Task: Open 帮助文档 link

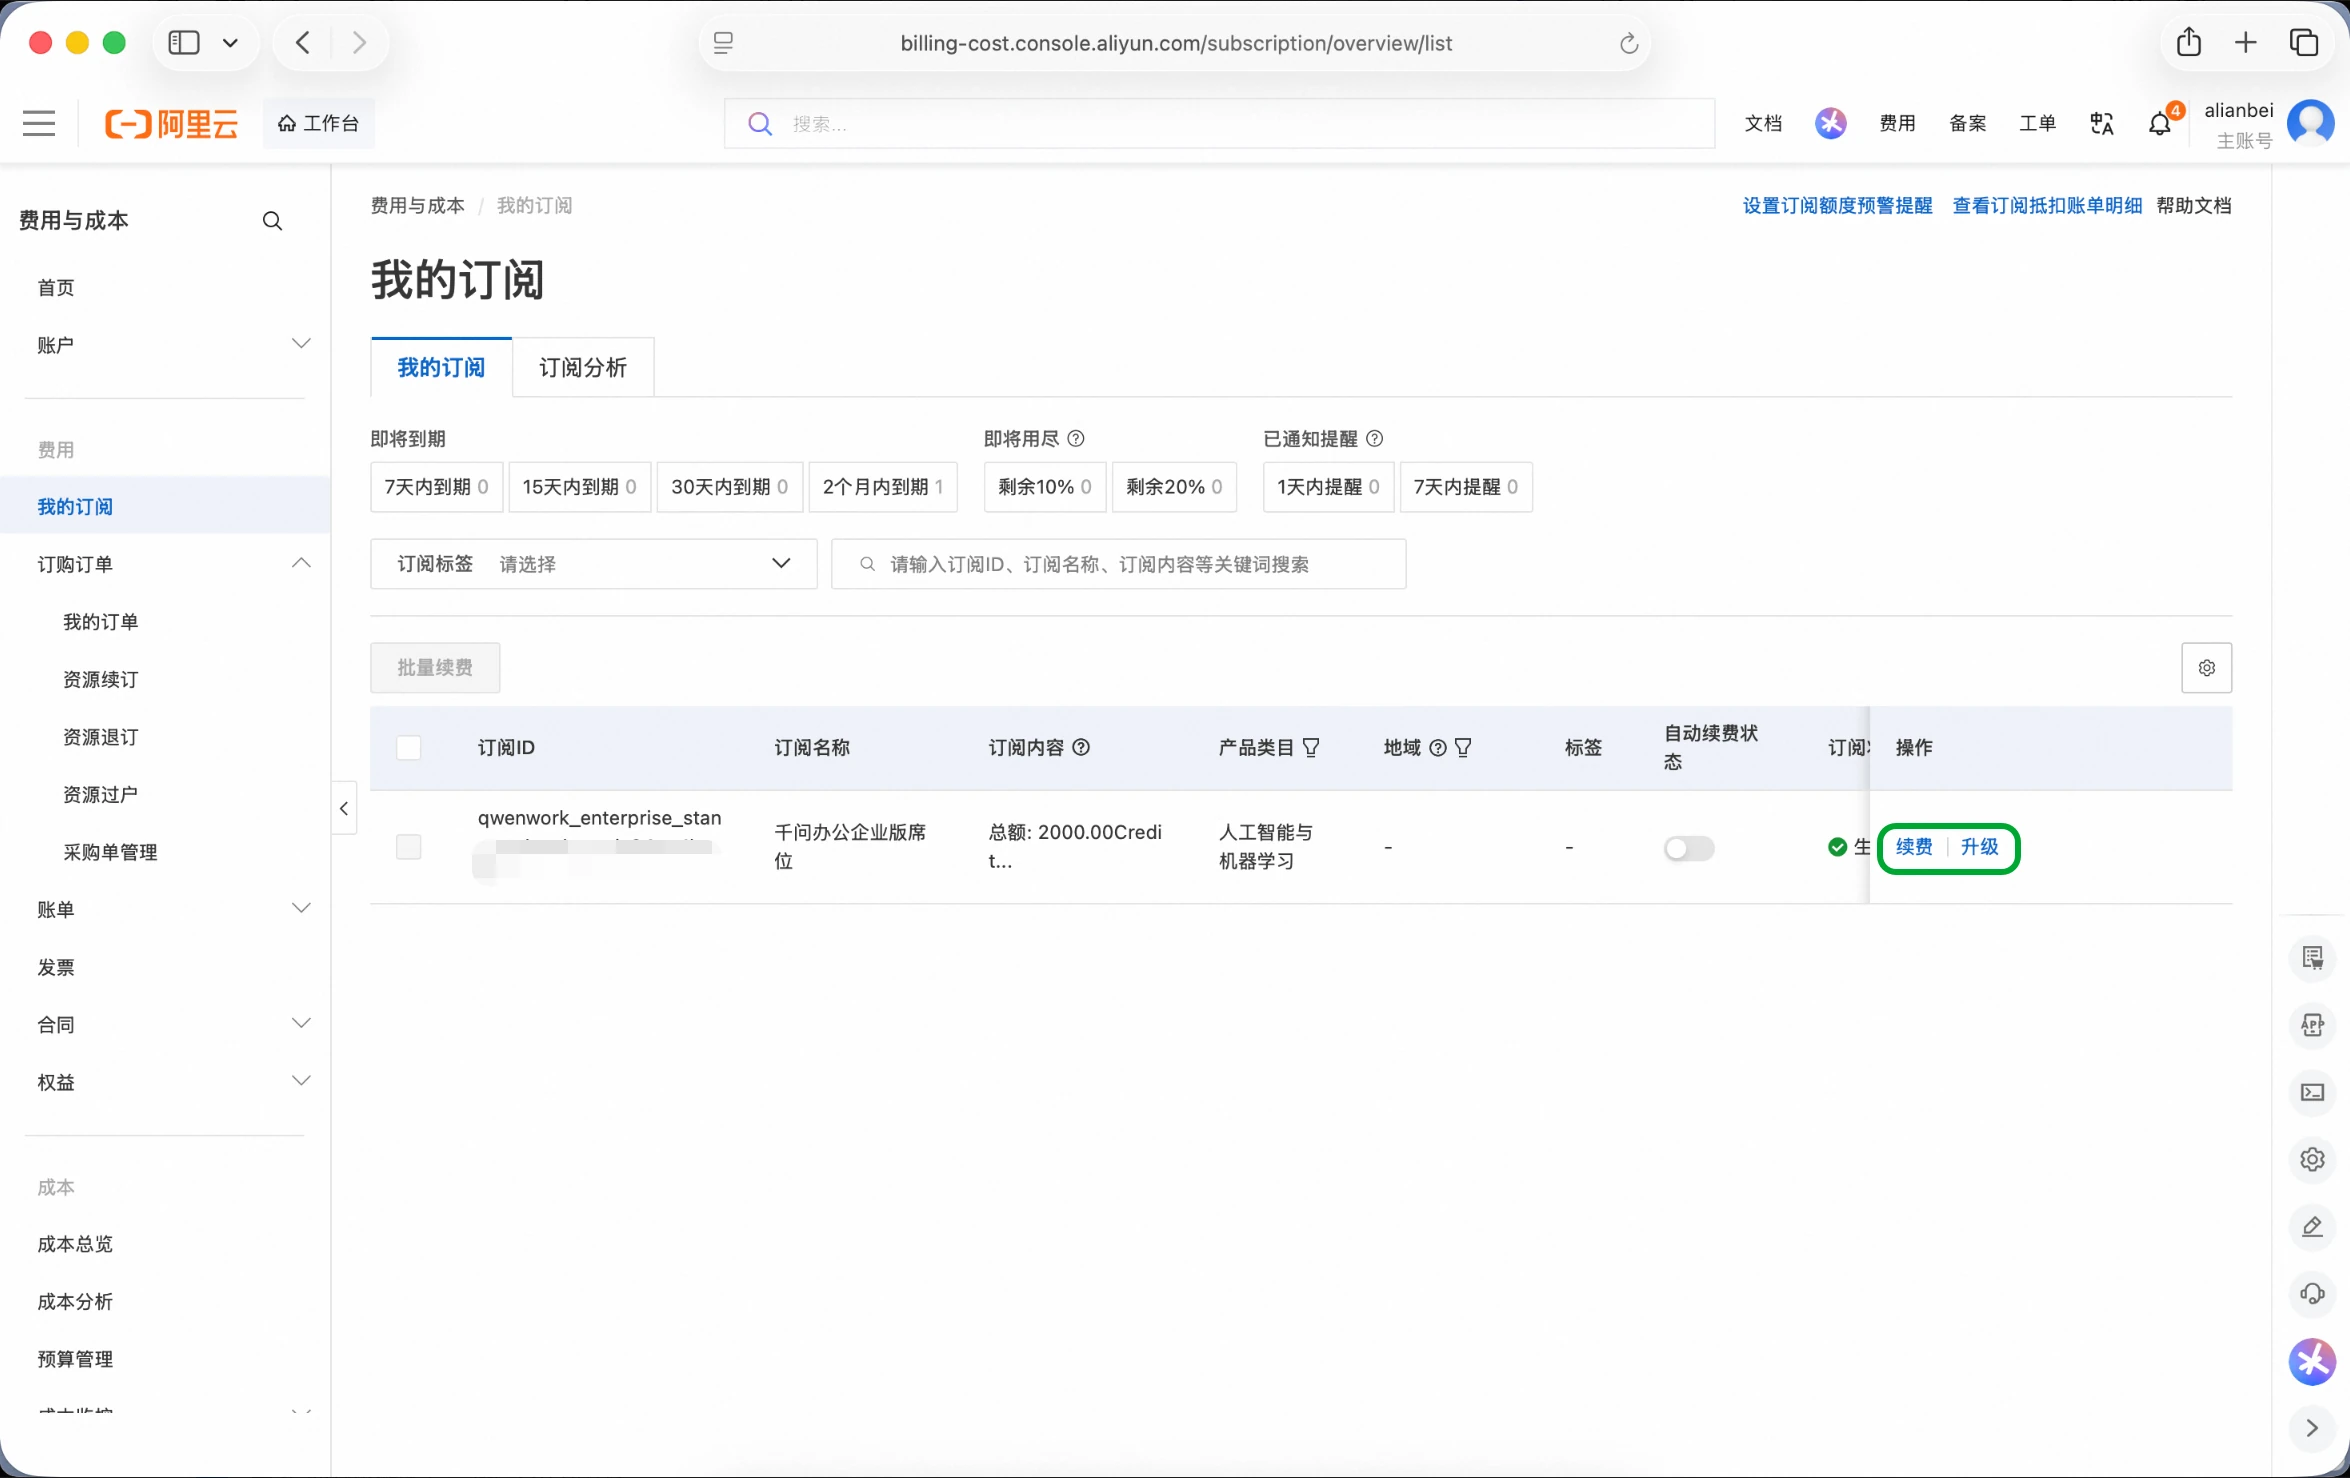Action: 2193,205
